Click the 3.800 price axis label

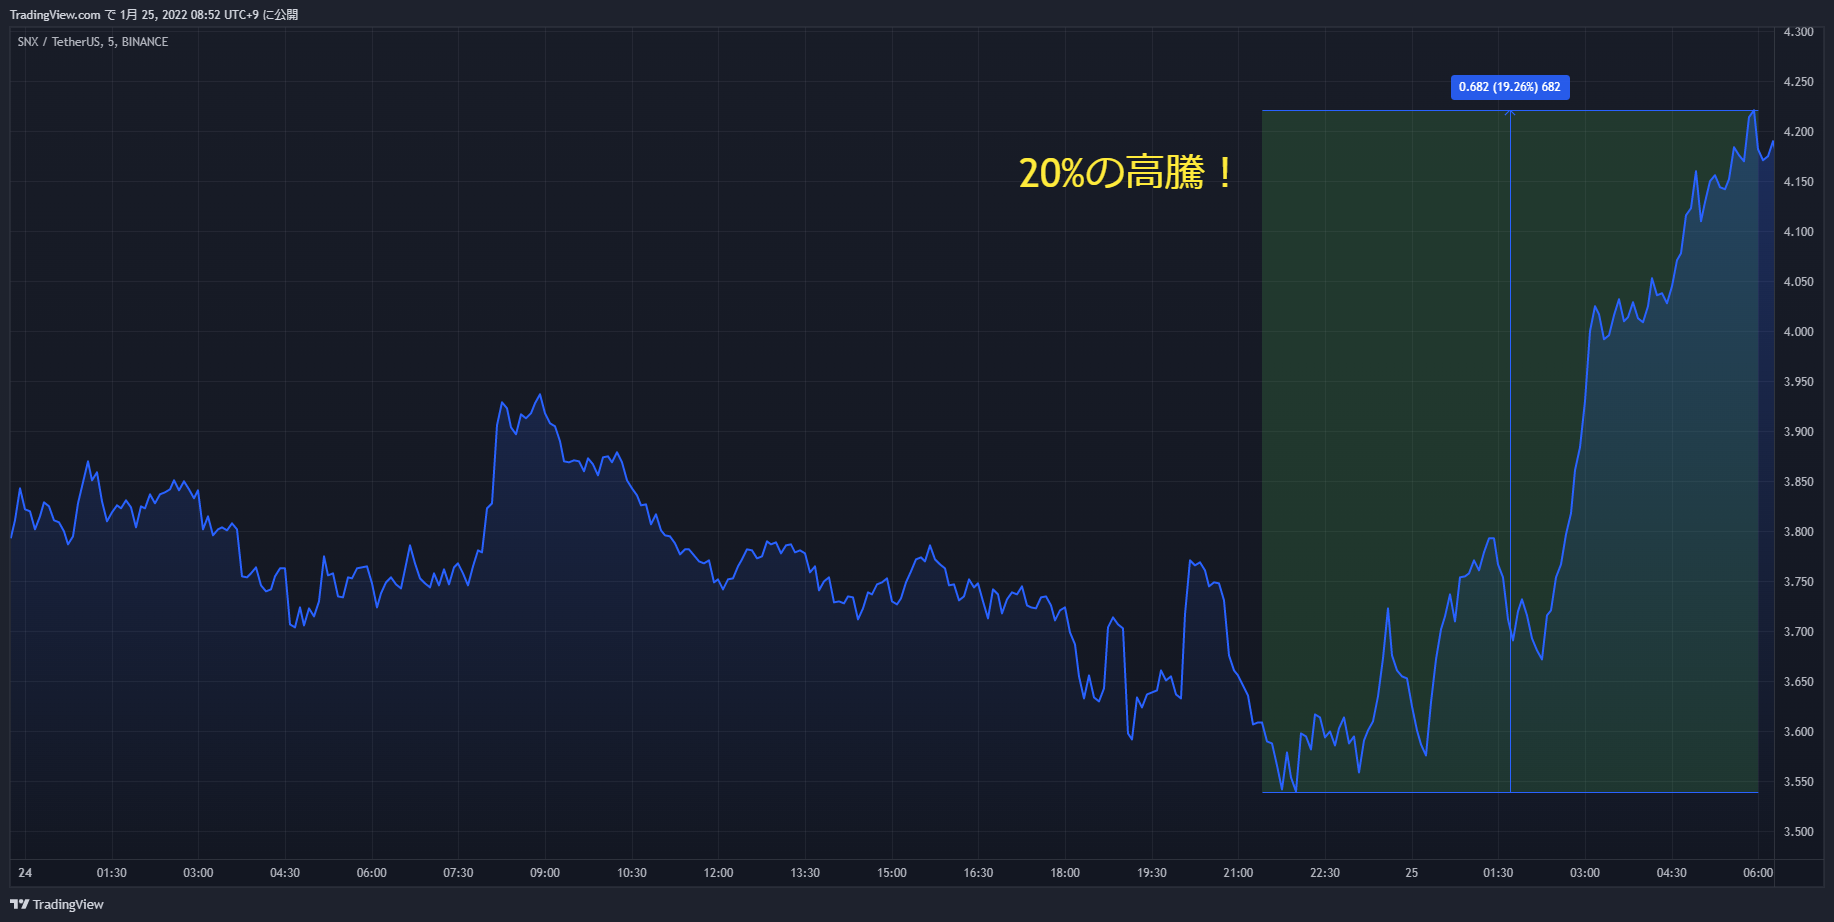1798,532
